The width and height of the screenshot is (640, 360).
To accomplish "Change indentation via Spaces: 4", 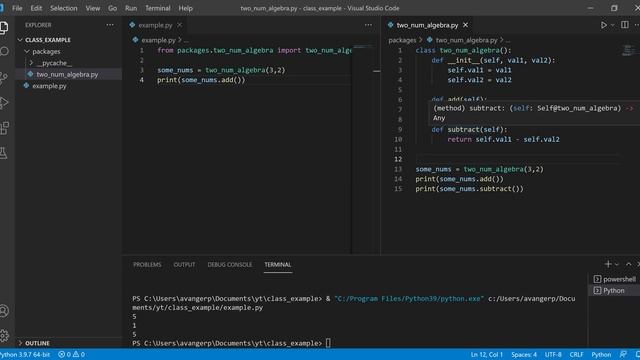I will pyautogui.click(x=524, y=354).
